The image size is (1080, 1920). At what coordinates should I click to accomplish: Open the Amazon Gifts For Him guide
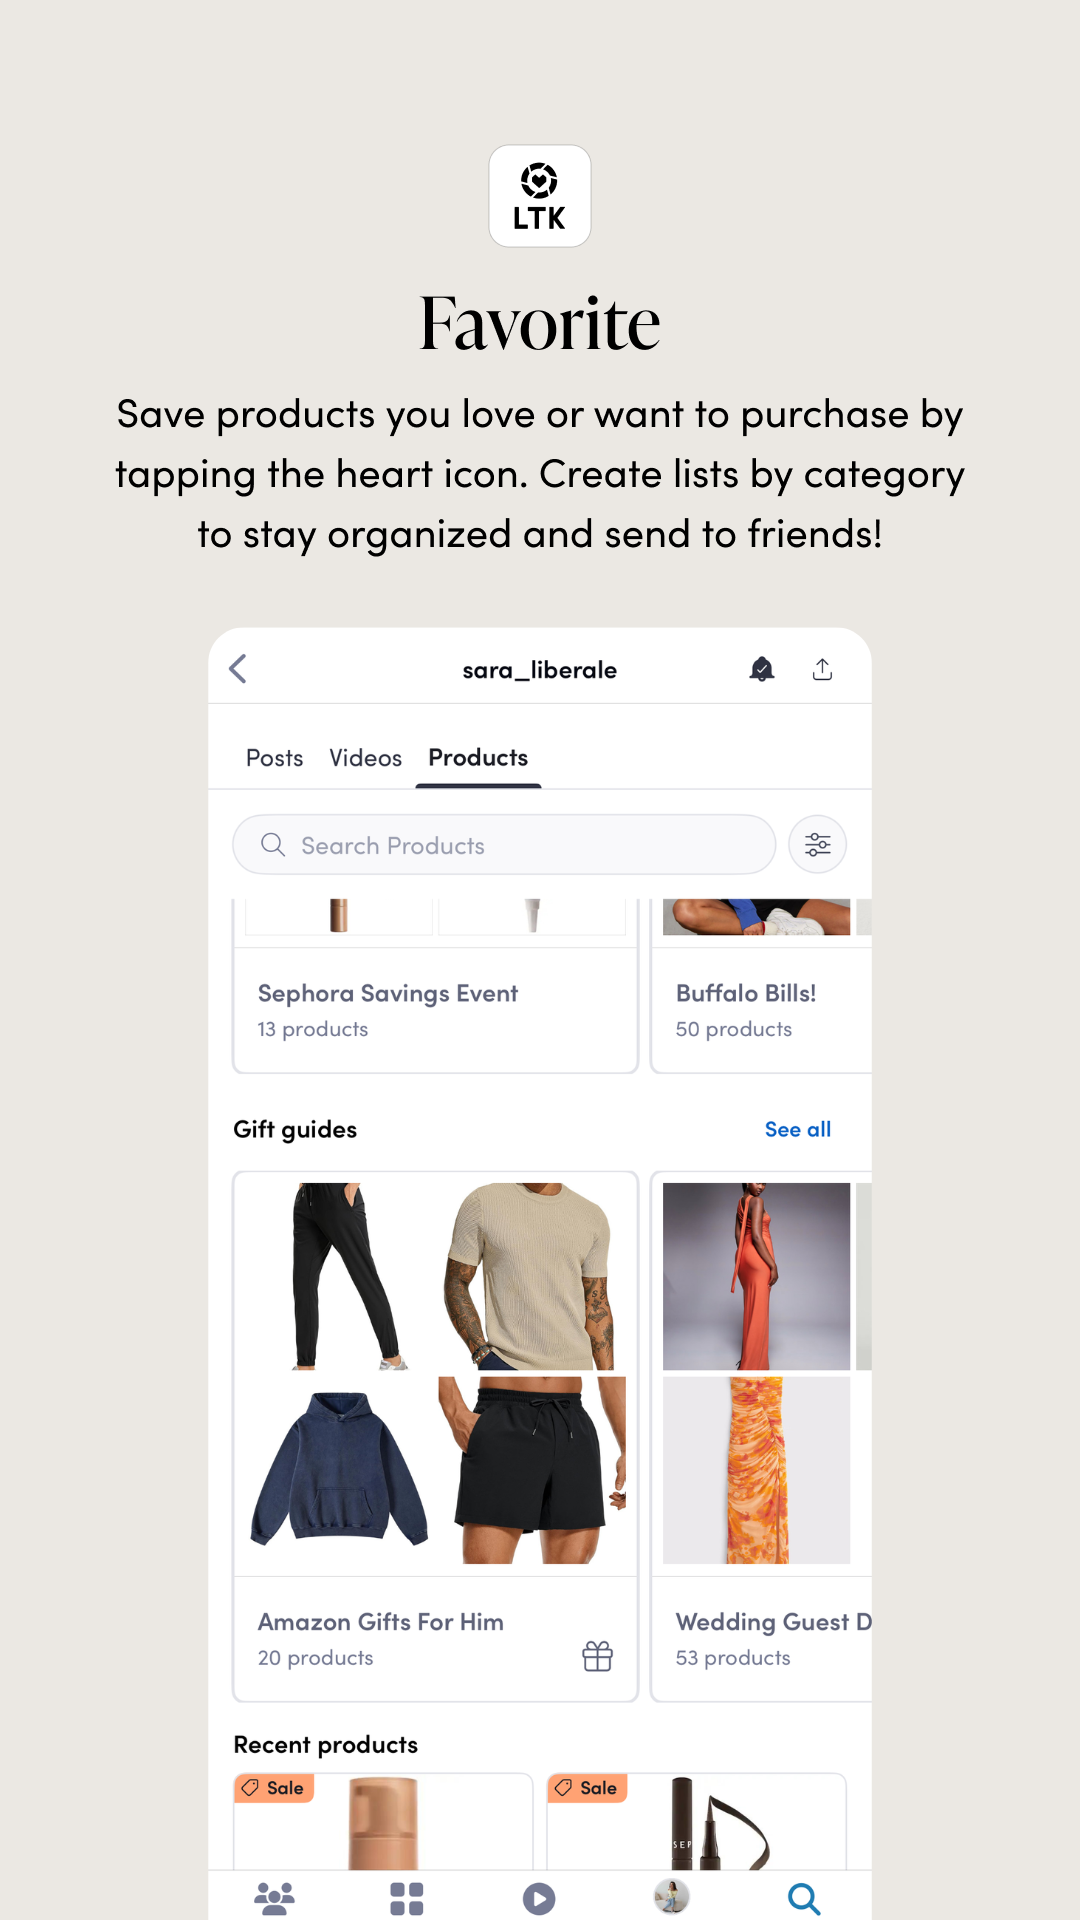(435, 1436)
